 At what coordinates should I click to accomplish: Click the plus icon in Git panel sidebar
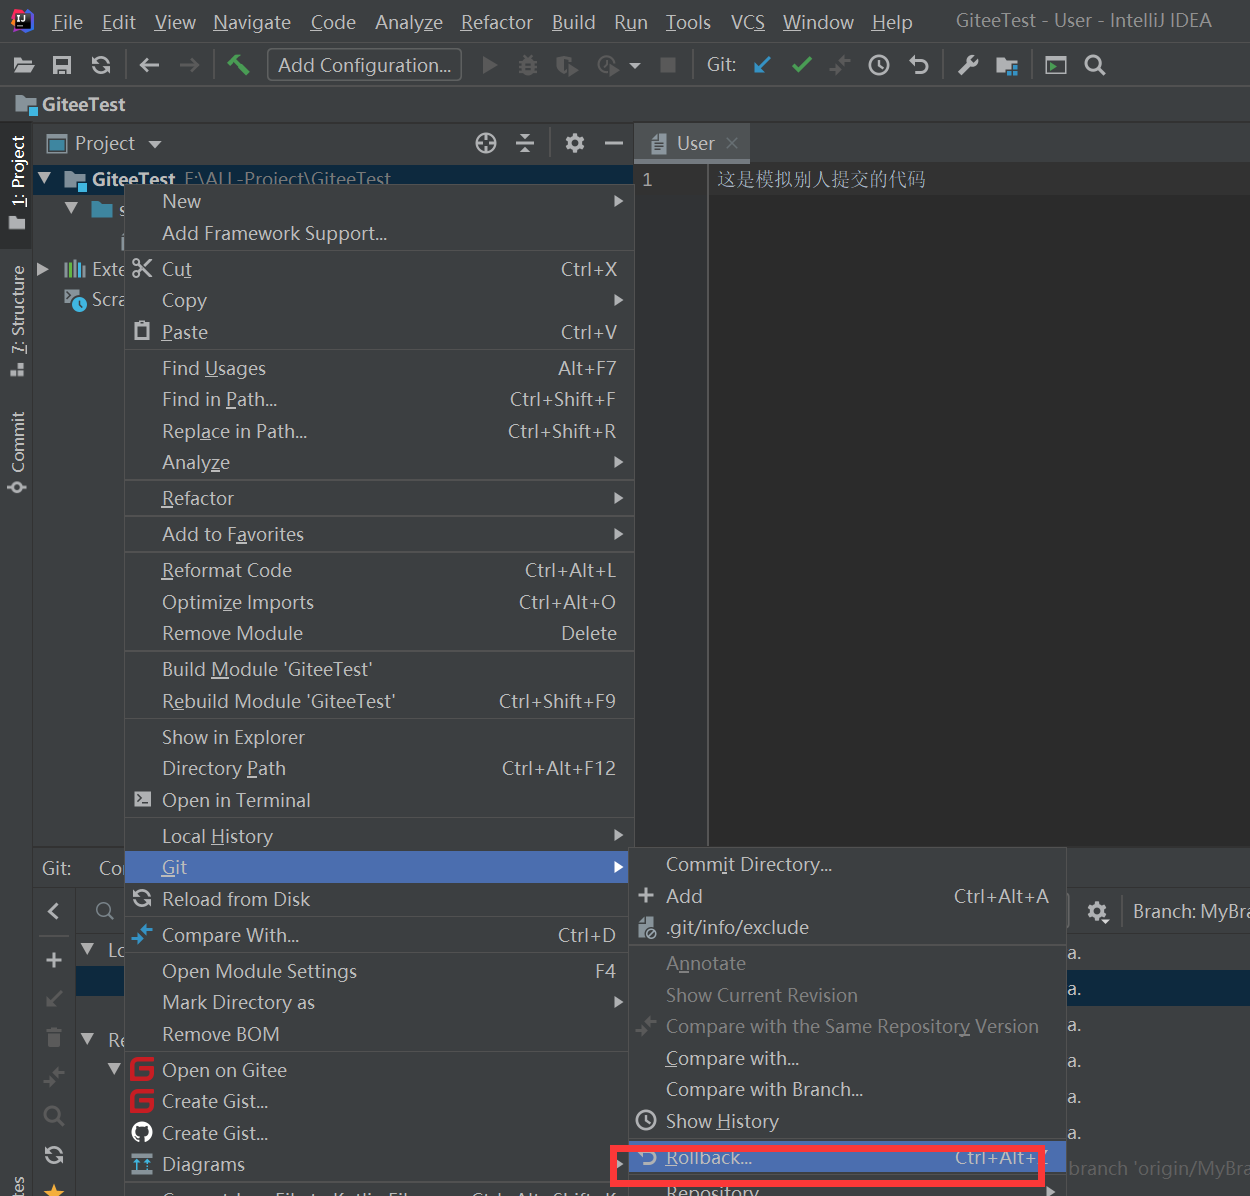point(54,960)
